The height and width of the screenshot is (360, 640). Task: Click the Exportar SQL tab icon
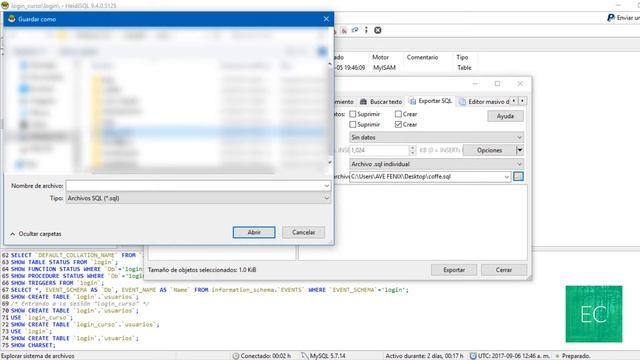413,101
